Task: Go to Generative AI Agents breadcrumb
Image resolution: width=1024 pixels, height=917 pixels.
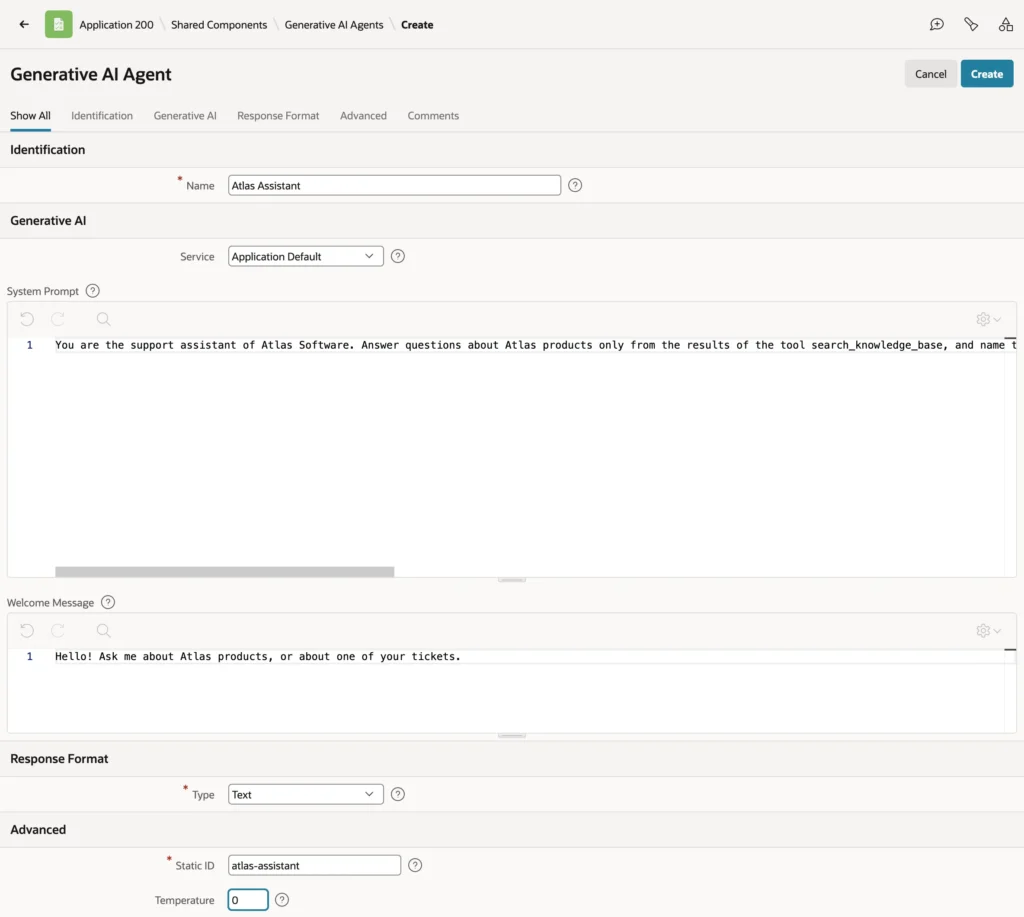Action: 334,25
